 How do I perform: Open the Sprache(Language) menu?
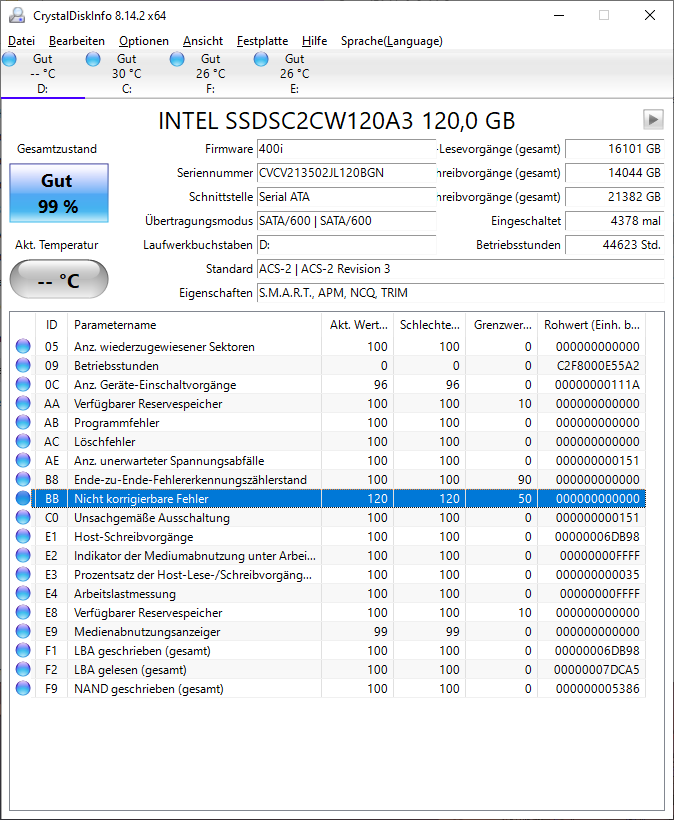[x=392, y=41]
